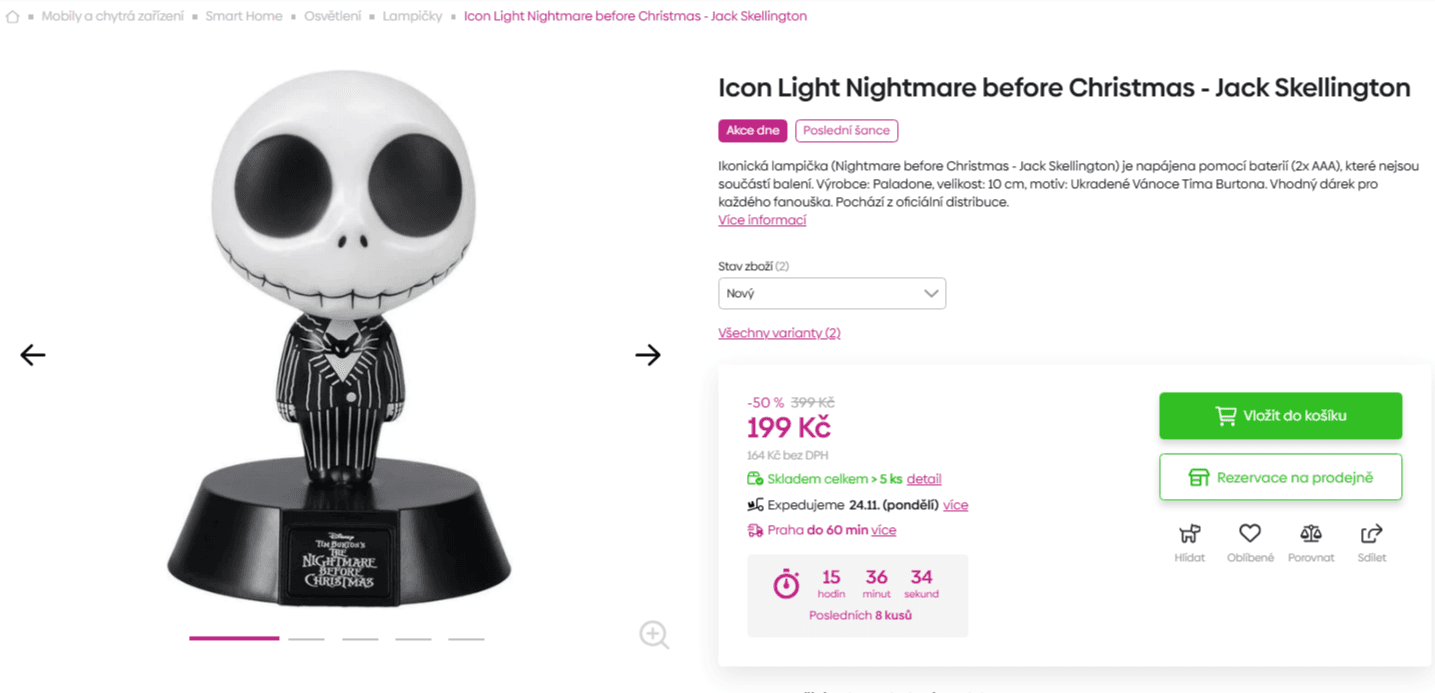Open image zoom with magnifier icon
Viewport: 1435px width, 693px height.
pyautogui.click(x=653, y=634)
